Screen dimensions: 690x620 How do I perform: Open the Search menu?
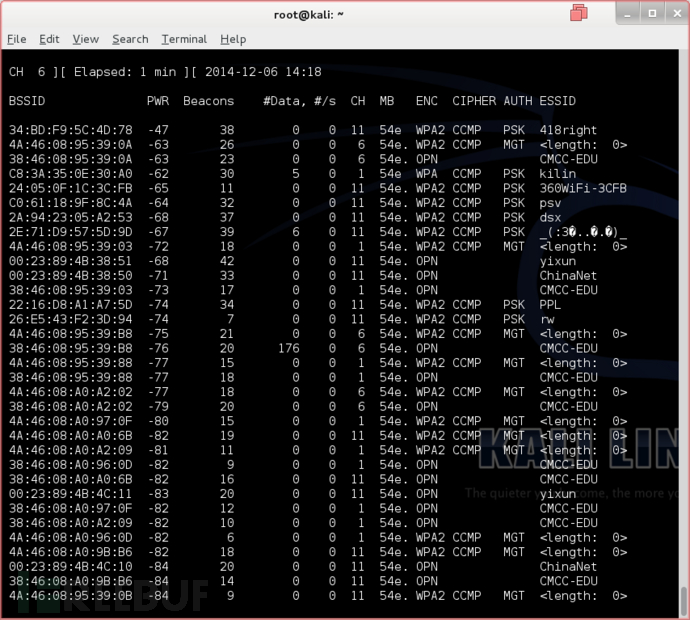pos(130,39)
